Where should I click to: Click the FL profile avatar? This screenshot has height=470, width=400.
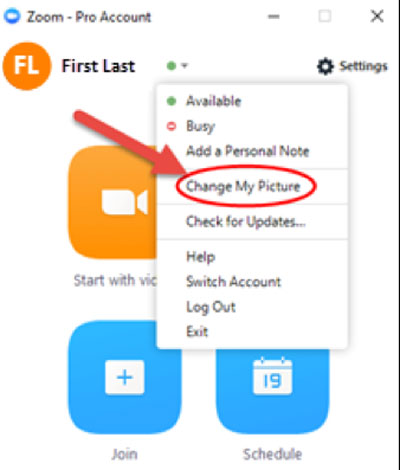[x=27, y=66]
